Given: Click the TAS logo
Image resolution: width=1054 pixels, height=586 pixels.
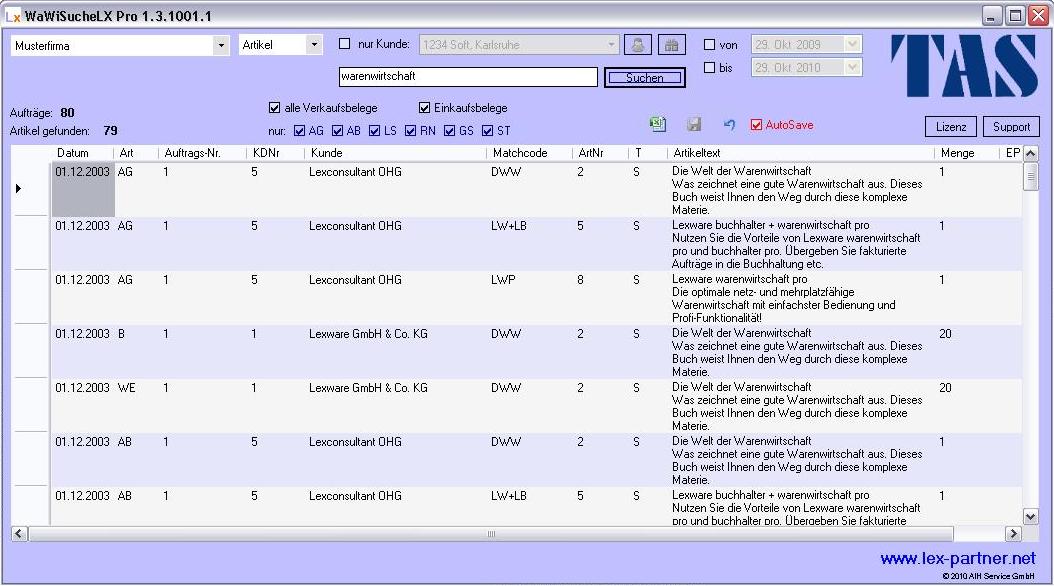Looking at the screenshot, I should pos(964,65).
